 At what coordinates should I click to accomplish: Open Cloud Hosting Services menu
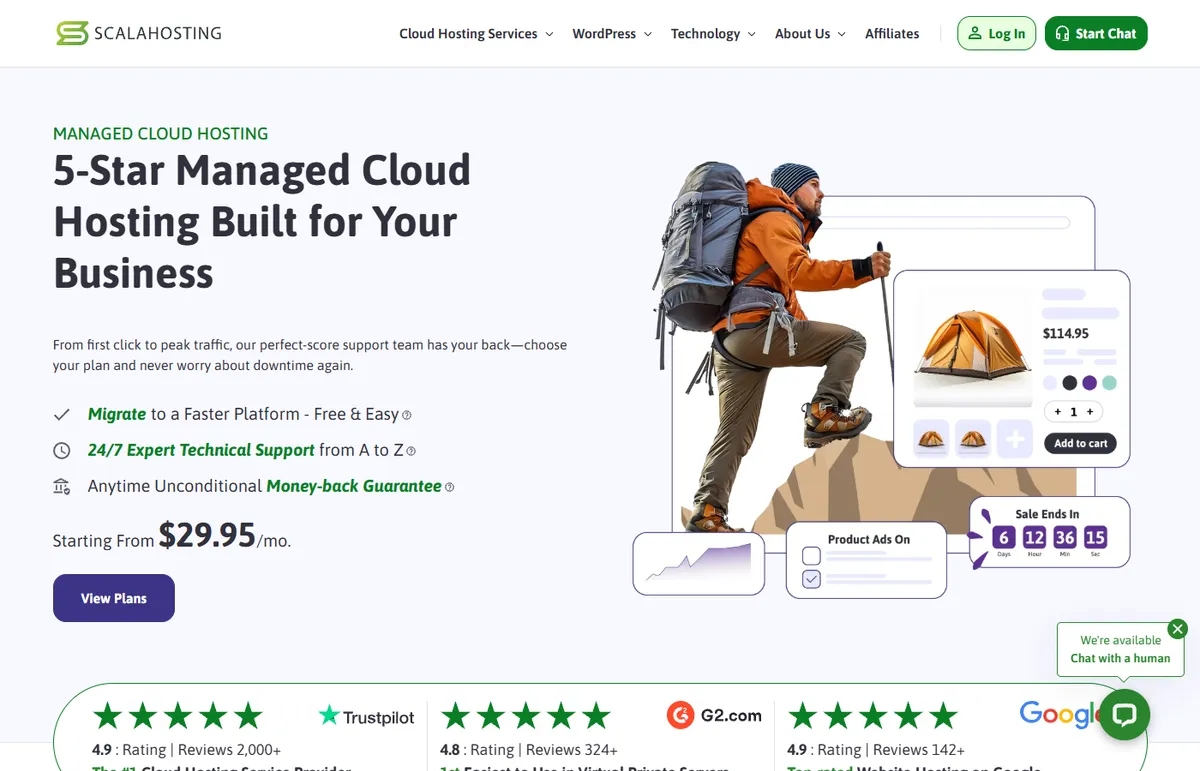click(x=476, y=33)
